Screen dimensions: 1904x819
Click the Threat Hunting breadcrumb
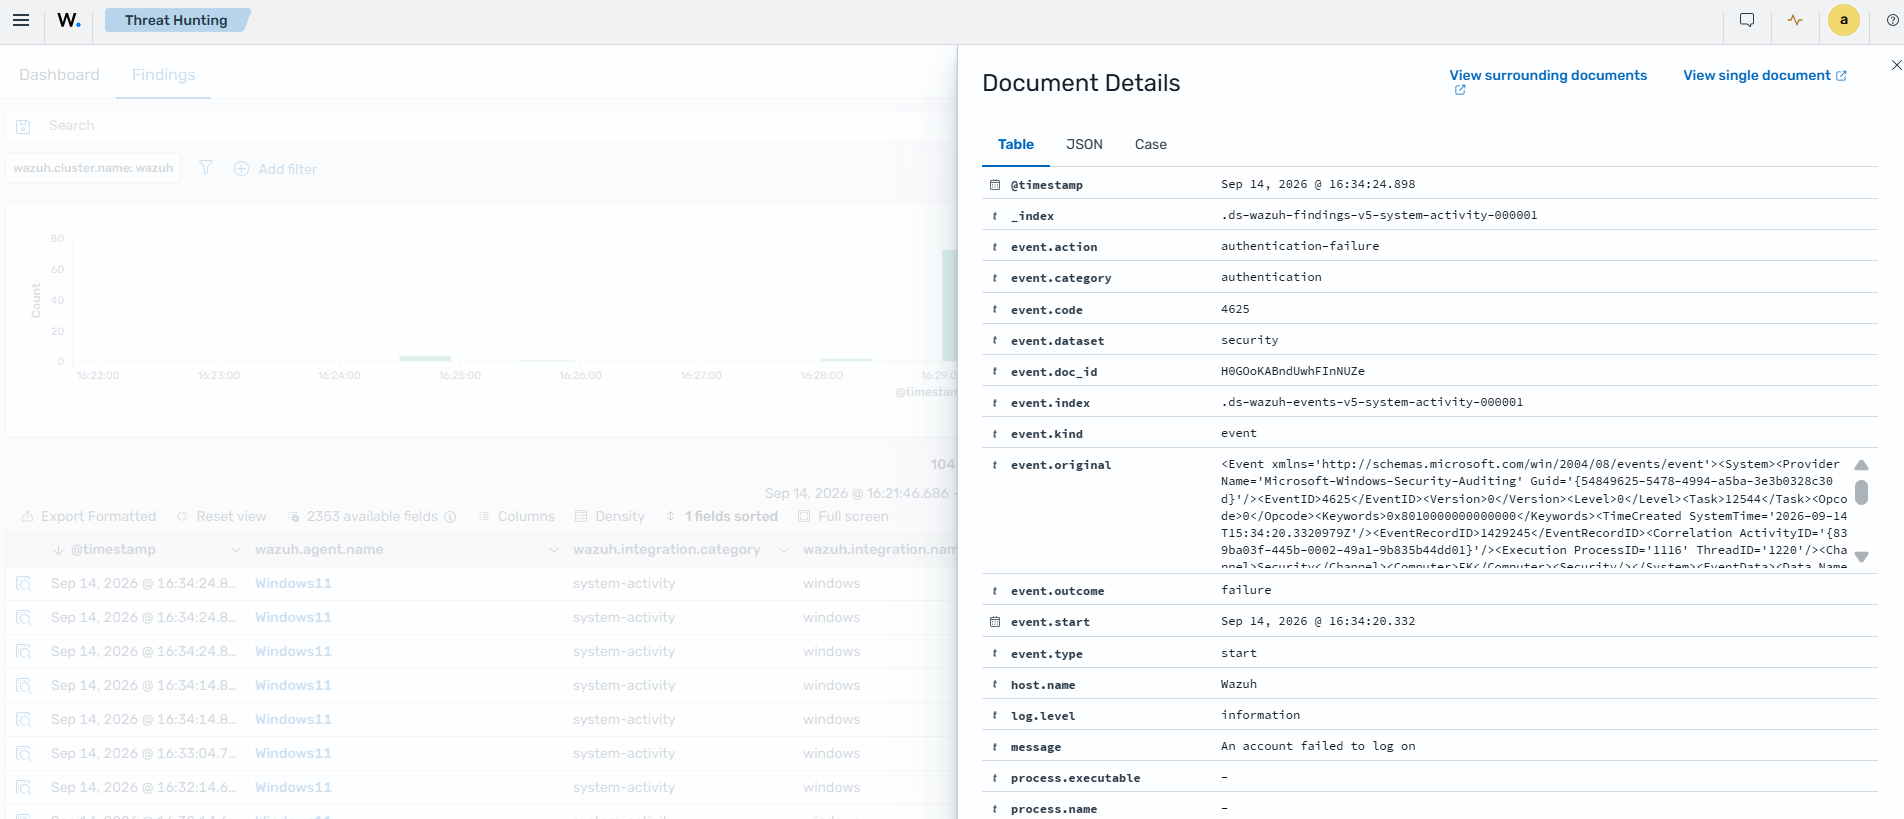(176, 20)
